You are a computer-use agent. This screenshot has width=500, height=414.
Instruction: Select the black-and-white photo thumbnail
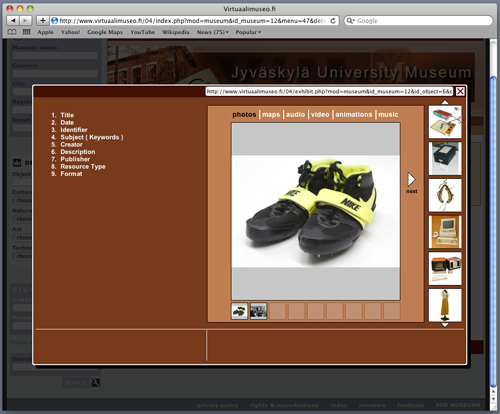click(258, 311)
